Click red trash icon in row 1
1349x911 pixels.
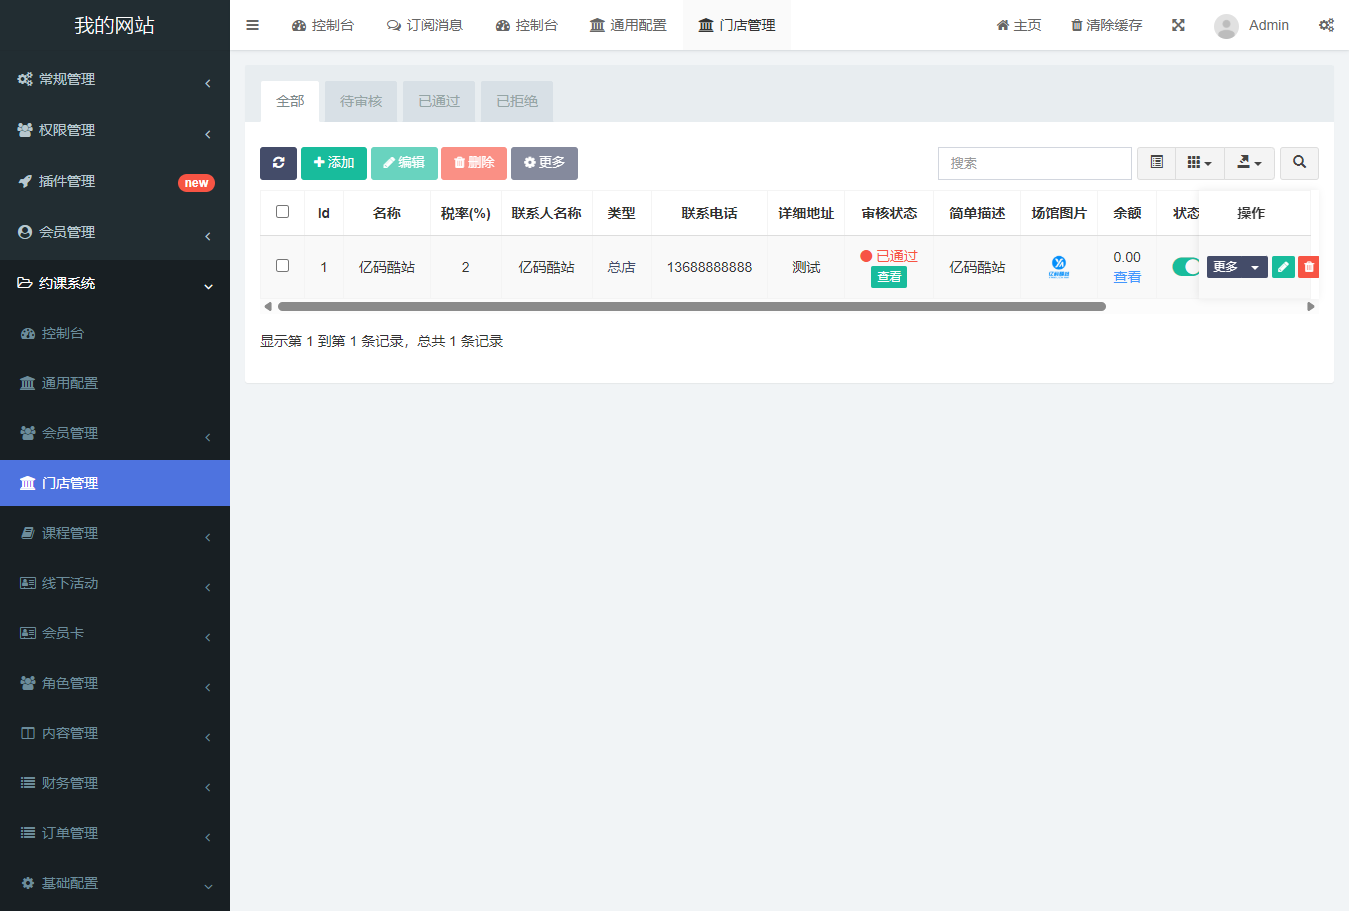point(1308,267)
